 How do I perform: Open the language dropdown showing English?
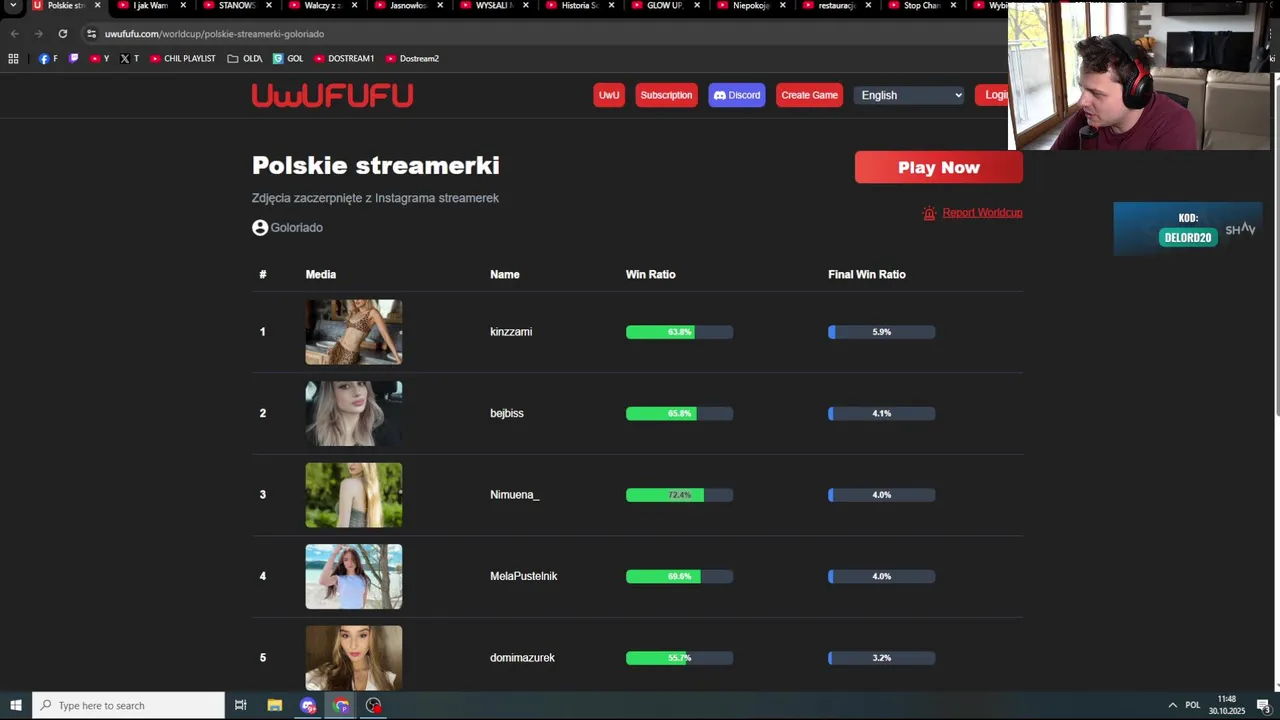909,95
